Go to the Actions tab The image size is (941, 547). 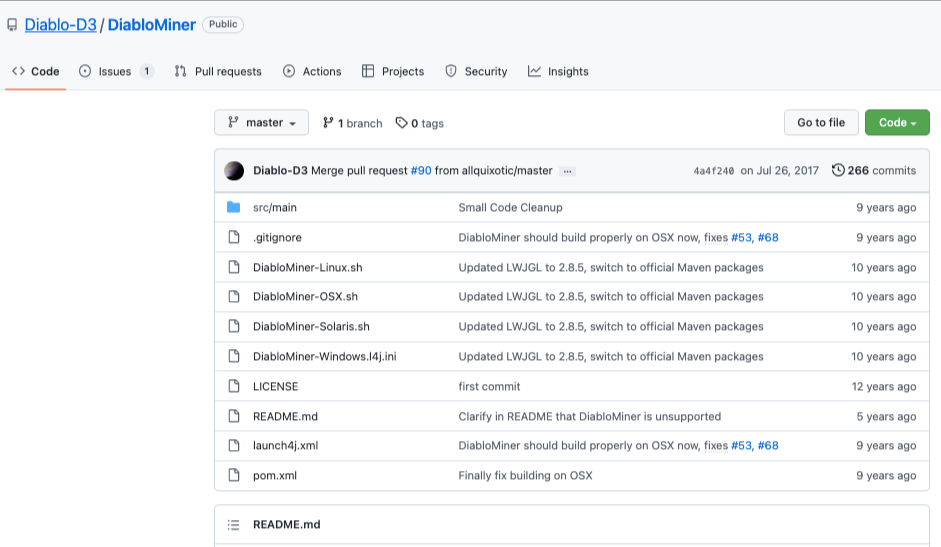(312, 71)
